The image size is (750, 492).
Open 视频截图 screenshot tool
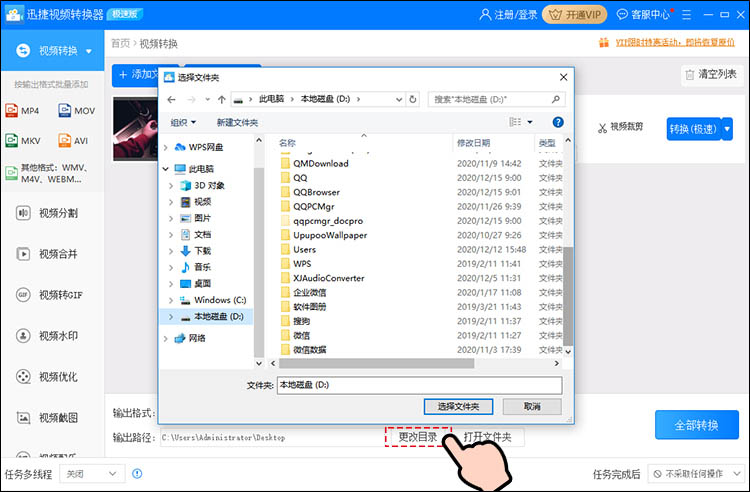(x=47, y=418)
